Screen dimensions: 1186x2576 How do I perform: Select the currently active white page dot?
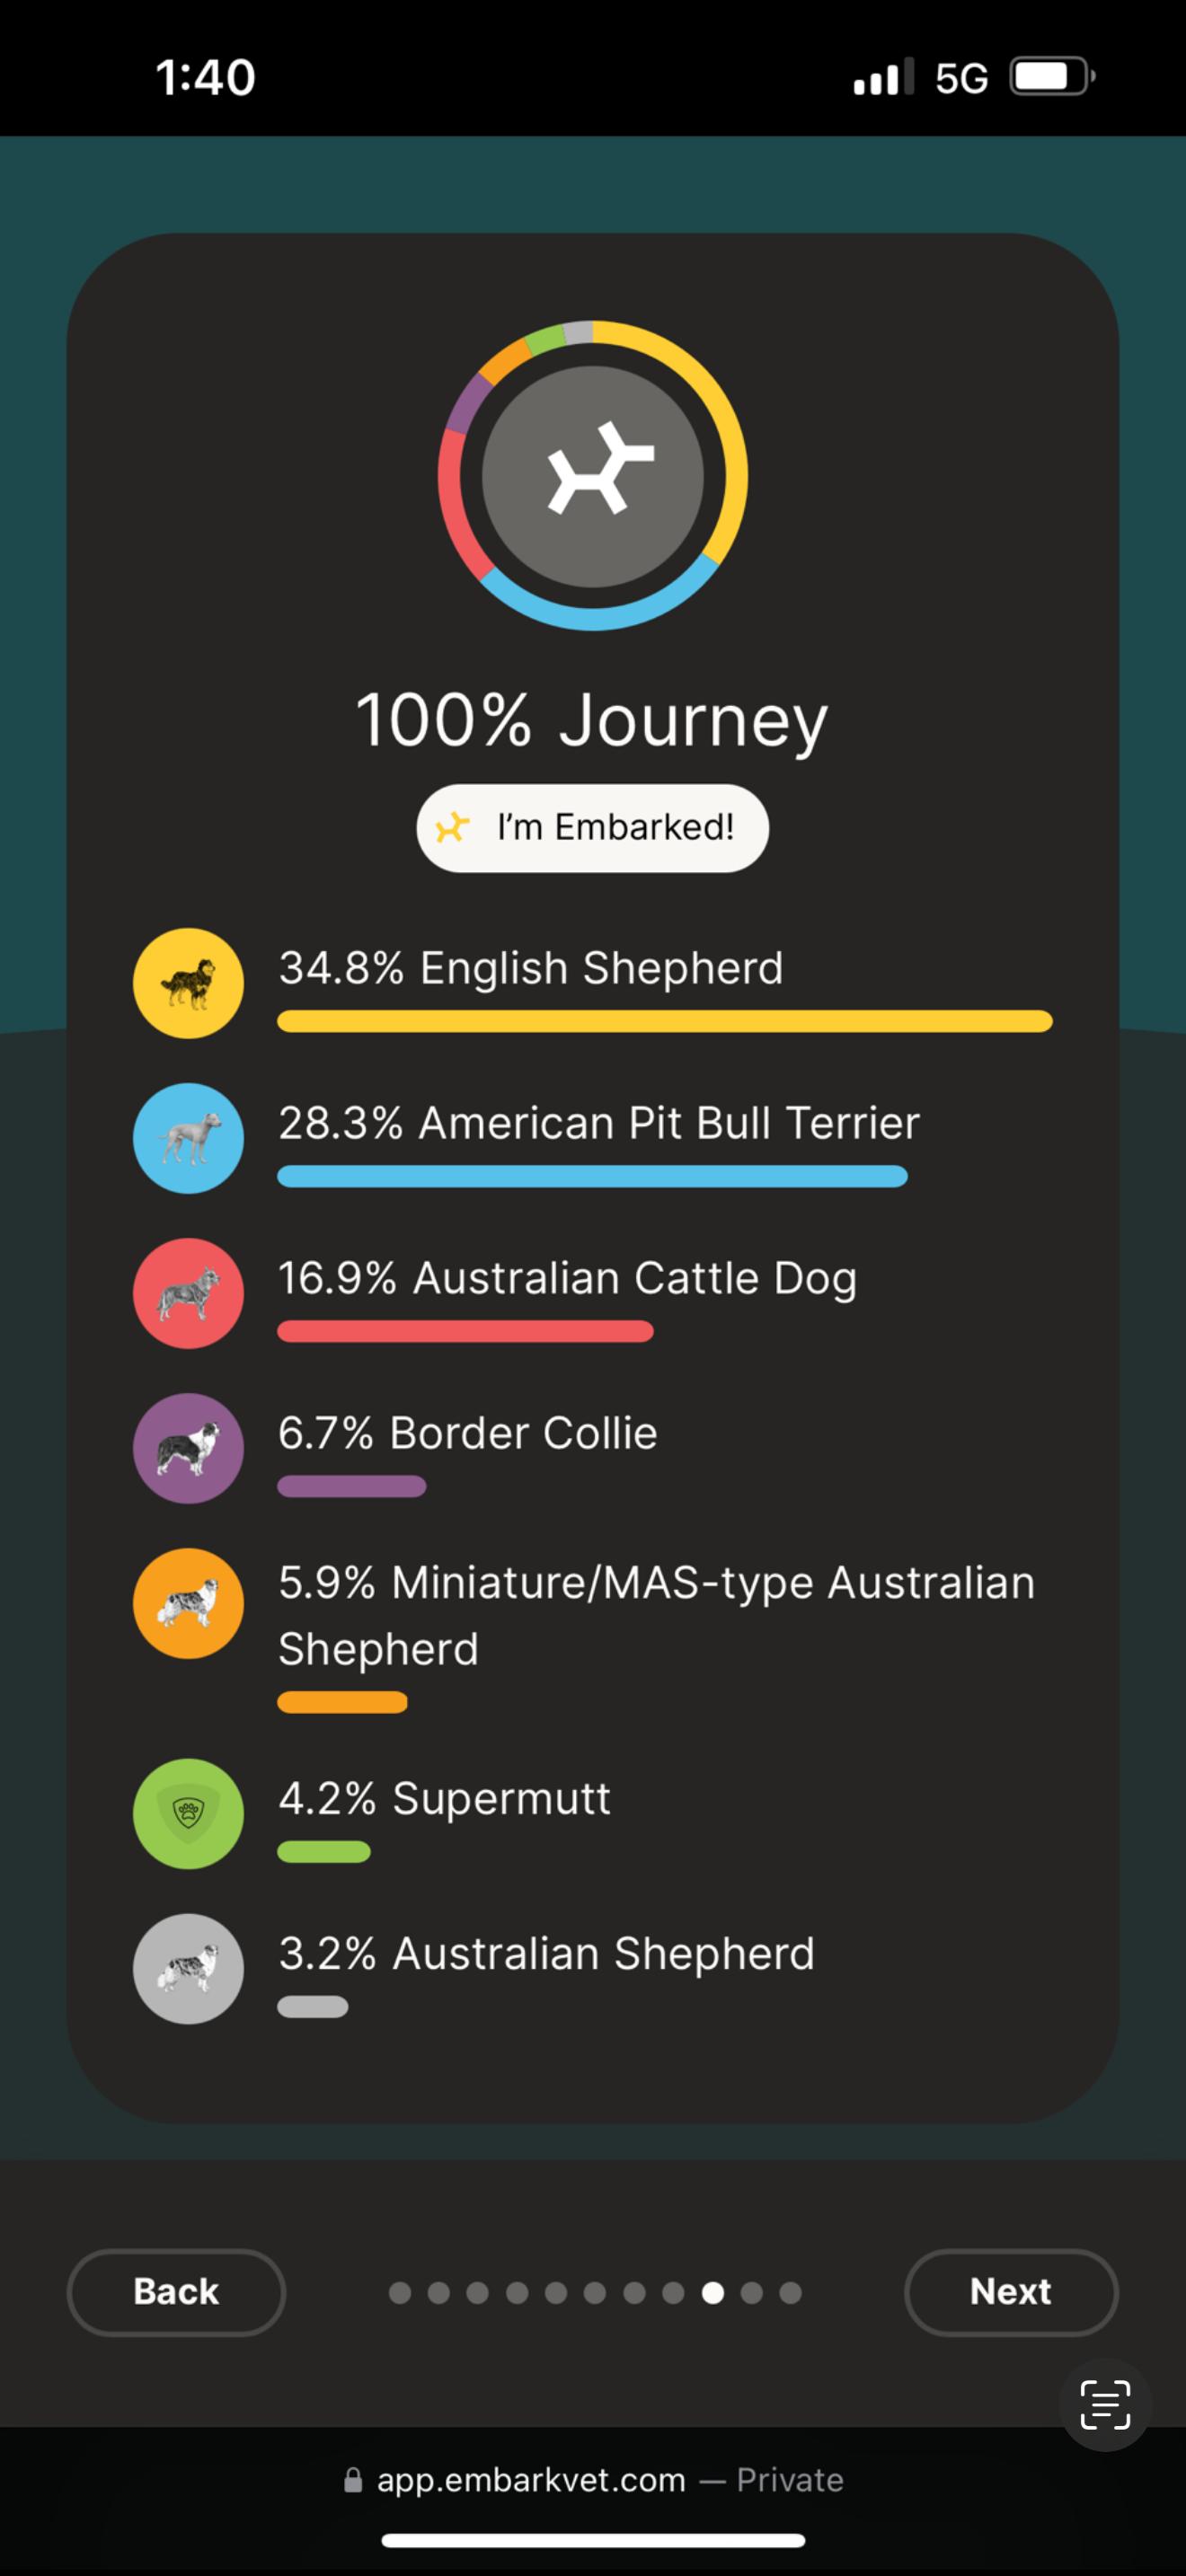point(713,2292)
